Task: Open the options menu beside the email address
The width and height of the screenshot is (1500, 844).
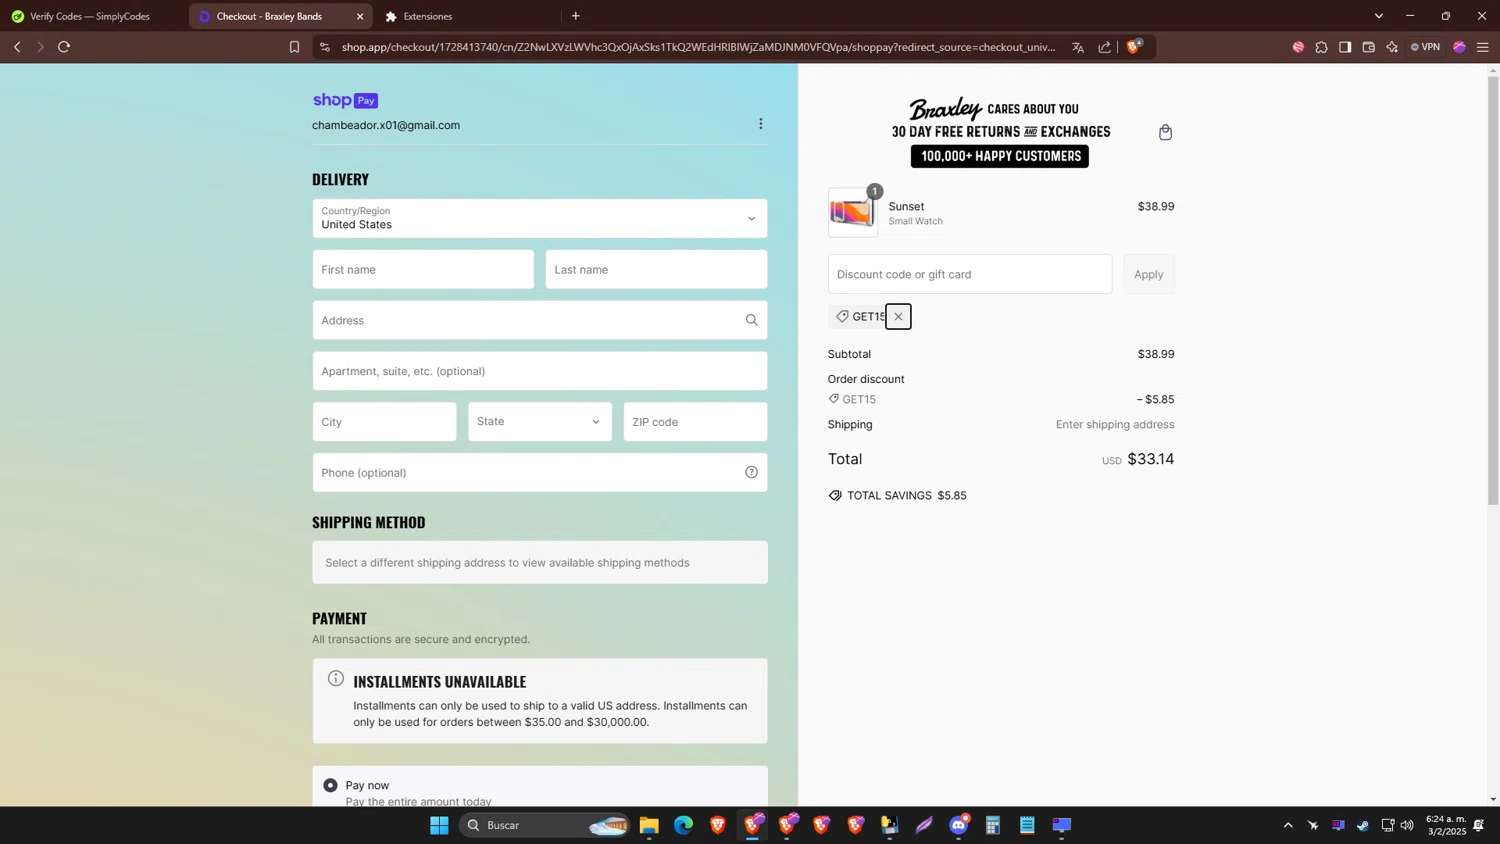Action: click(x=761, y=124)
